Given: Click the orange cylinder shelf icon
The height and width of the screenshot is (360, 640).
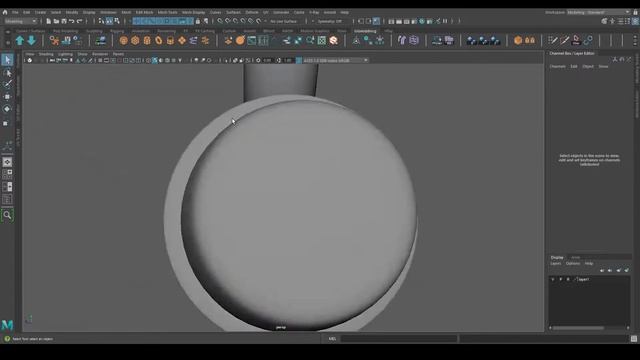Looking at the screenshot, I should click(x=147, y=40).
